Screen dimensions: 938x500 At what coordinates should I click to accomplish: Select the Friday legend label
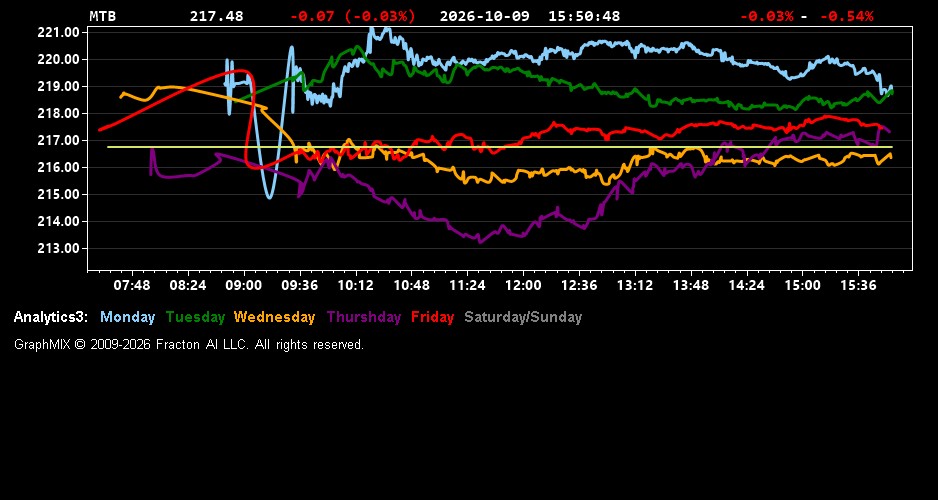[x=433, y=317]
